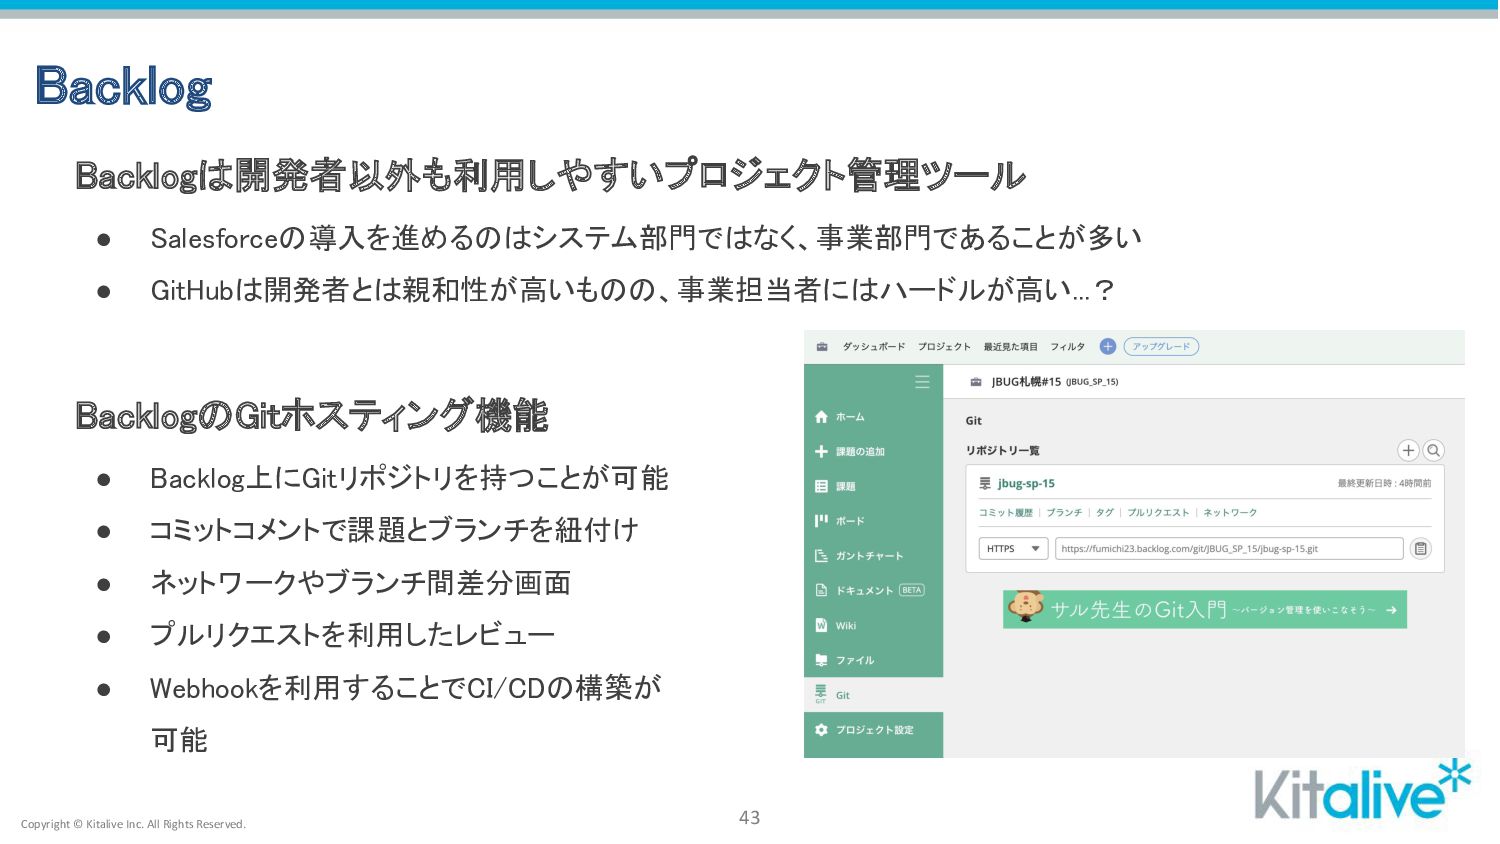Open 課題 list in the sidebar
Viewport: 1500px width, 844px height.
point(874,487)
